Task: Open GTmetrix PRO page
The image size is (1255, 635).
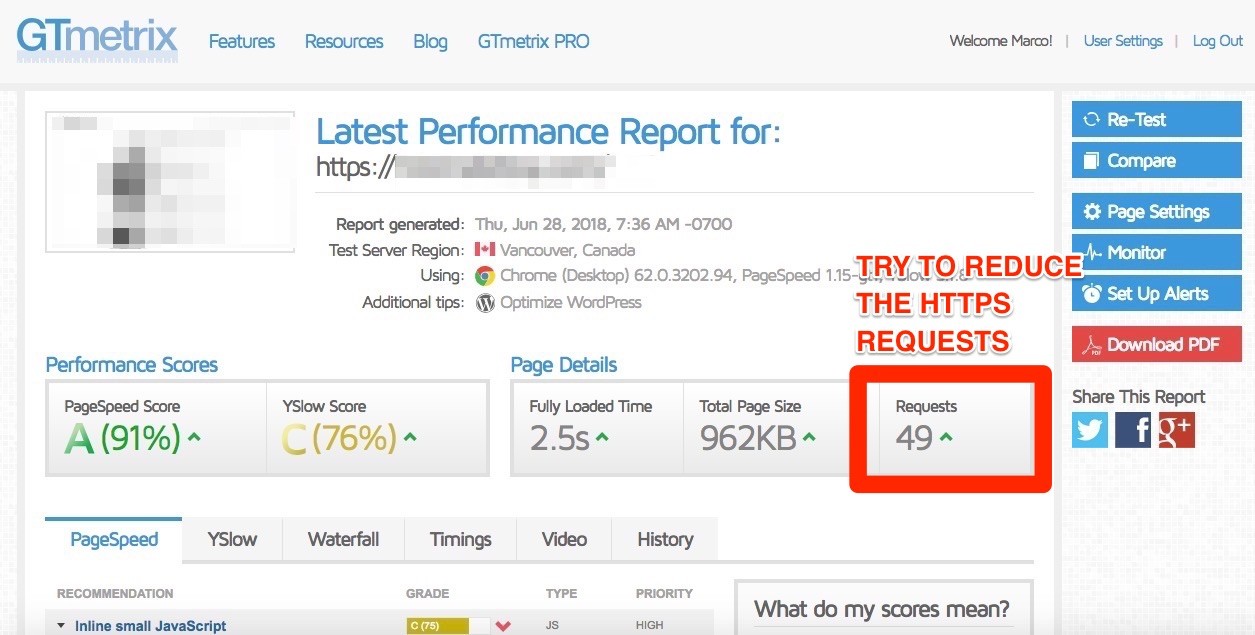Action: (x=533, y=41)
